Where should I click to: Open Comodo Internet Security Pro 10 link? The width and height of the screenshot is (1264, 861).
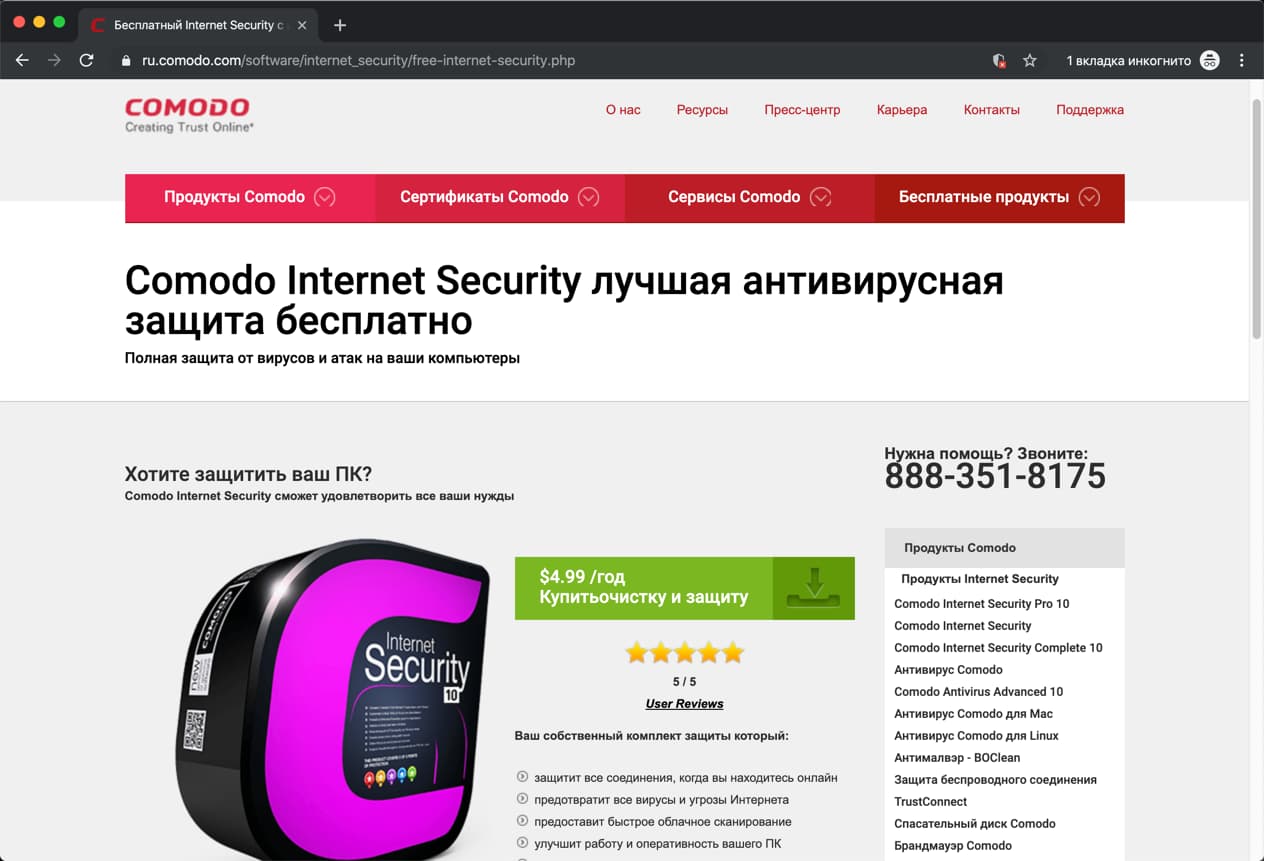[982, 604]
